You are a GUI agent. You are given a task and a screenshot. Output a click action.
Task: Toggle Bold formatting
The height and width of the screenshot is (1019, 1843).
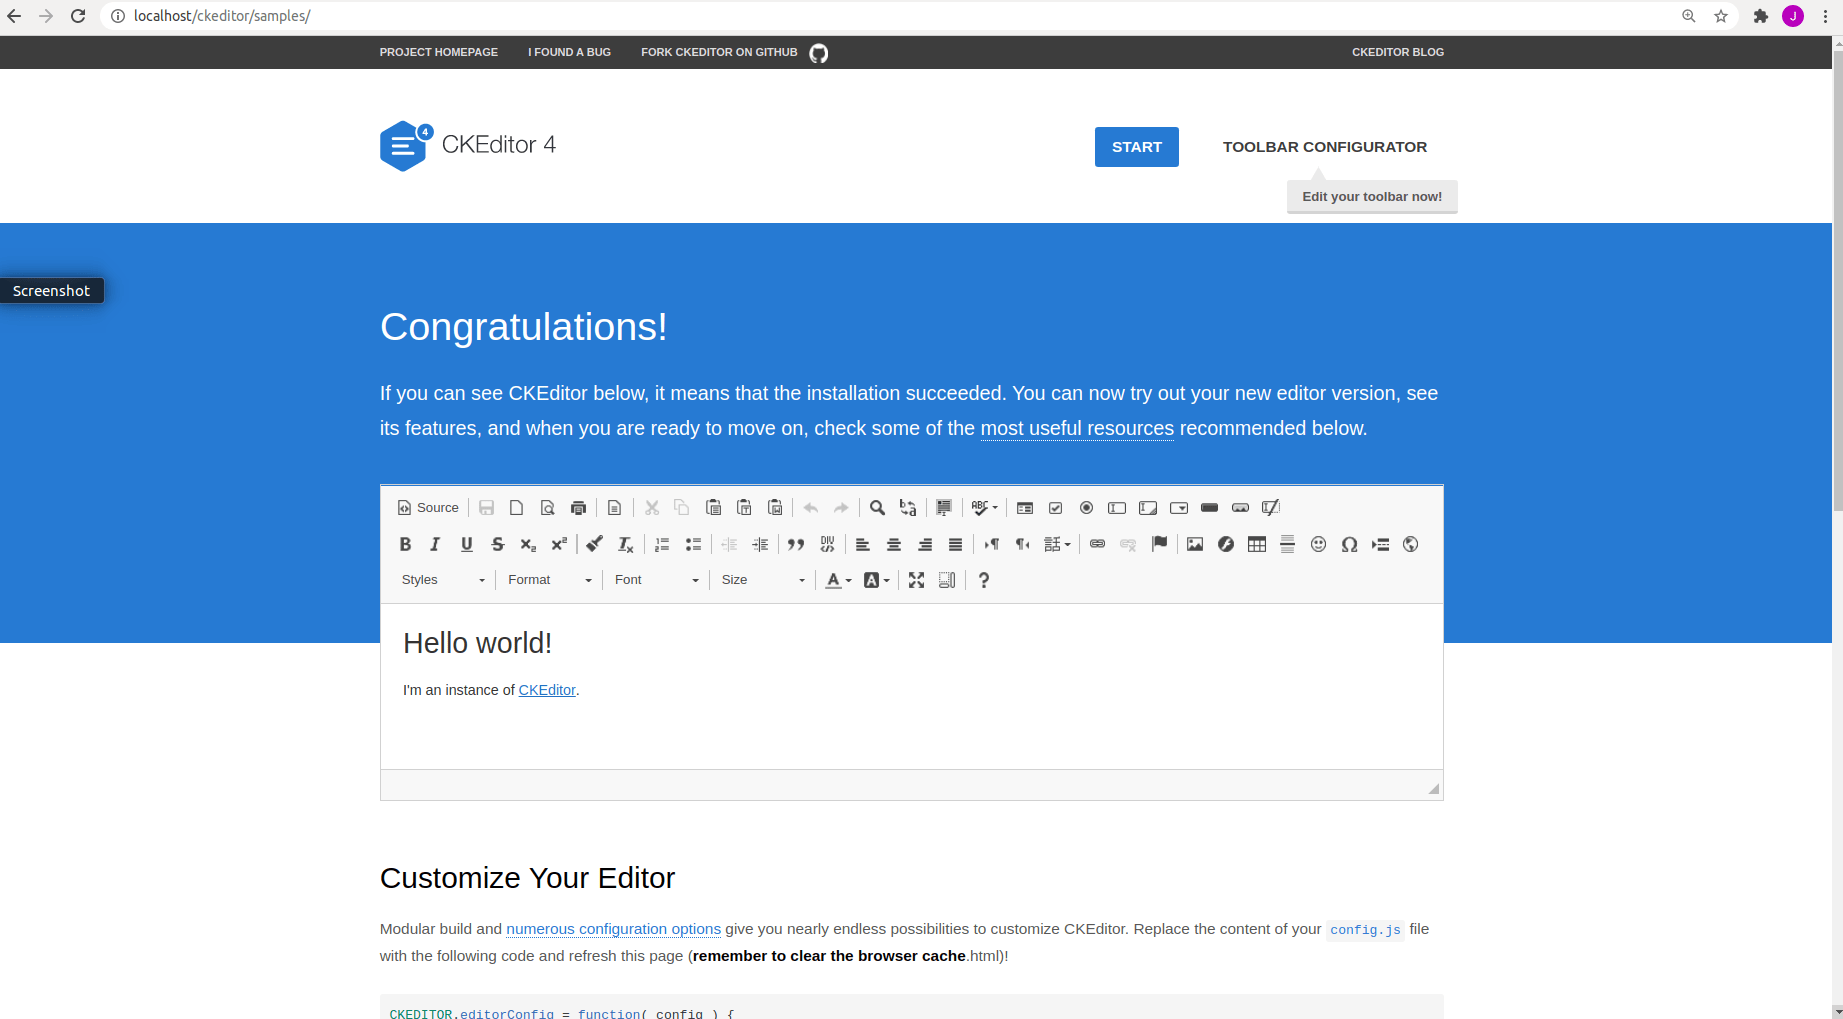point(405,544)
